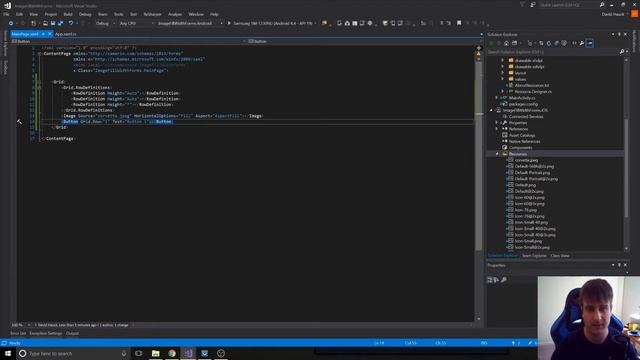This screenshot has width=640, height=360.
Task: Expand the layout folder
Action: coord(502,73)
